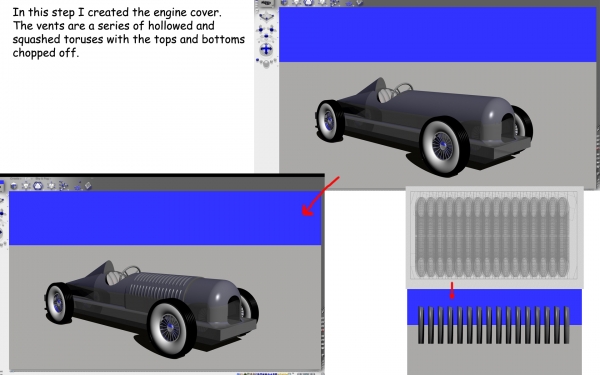Click the small blue cloud icon in lower-left window toolbar
Screen dimensions: 600x375
(78, 187)
